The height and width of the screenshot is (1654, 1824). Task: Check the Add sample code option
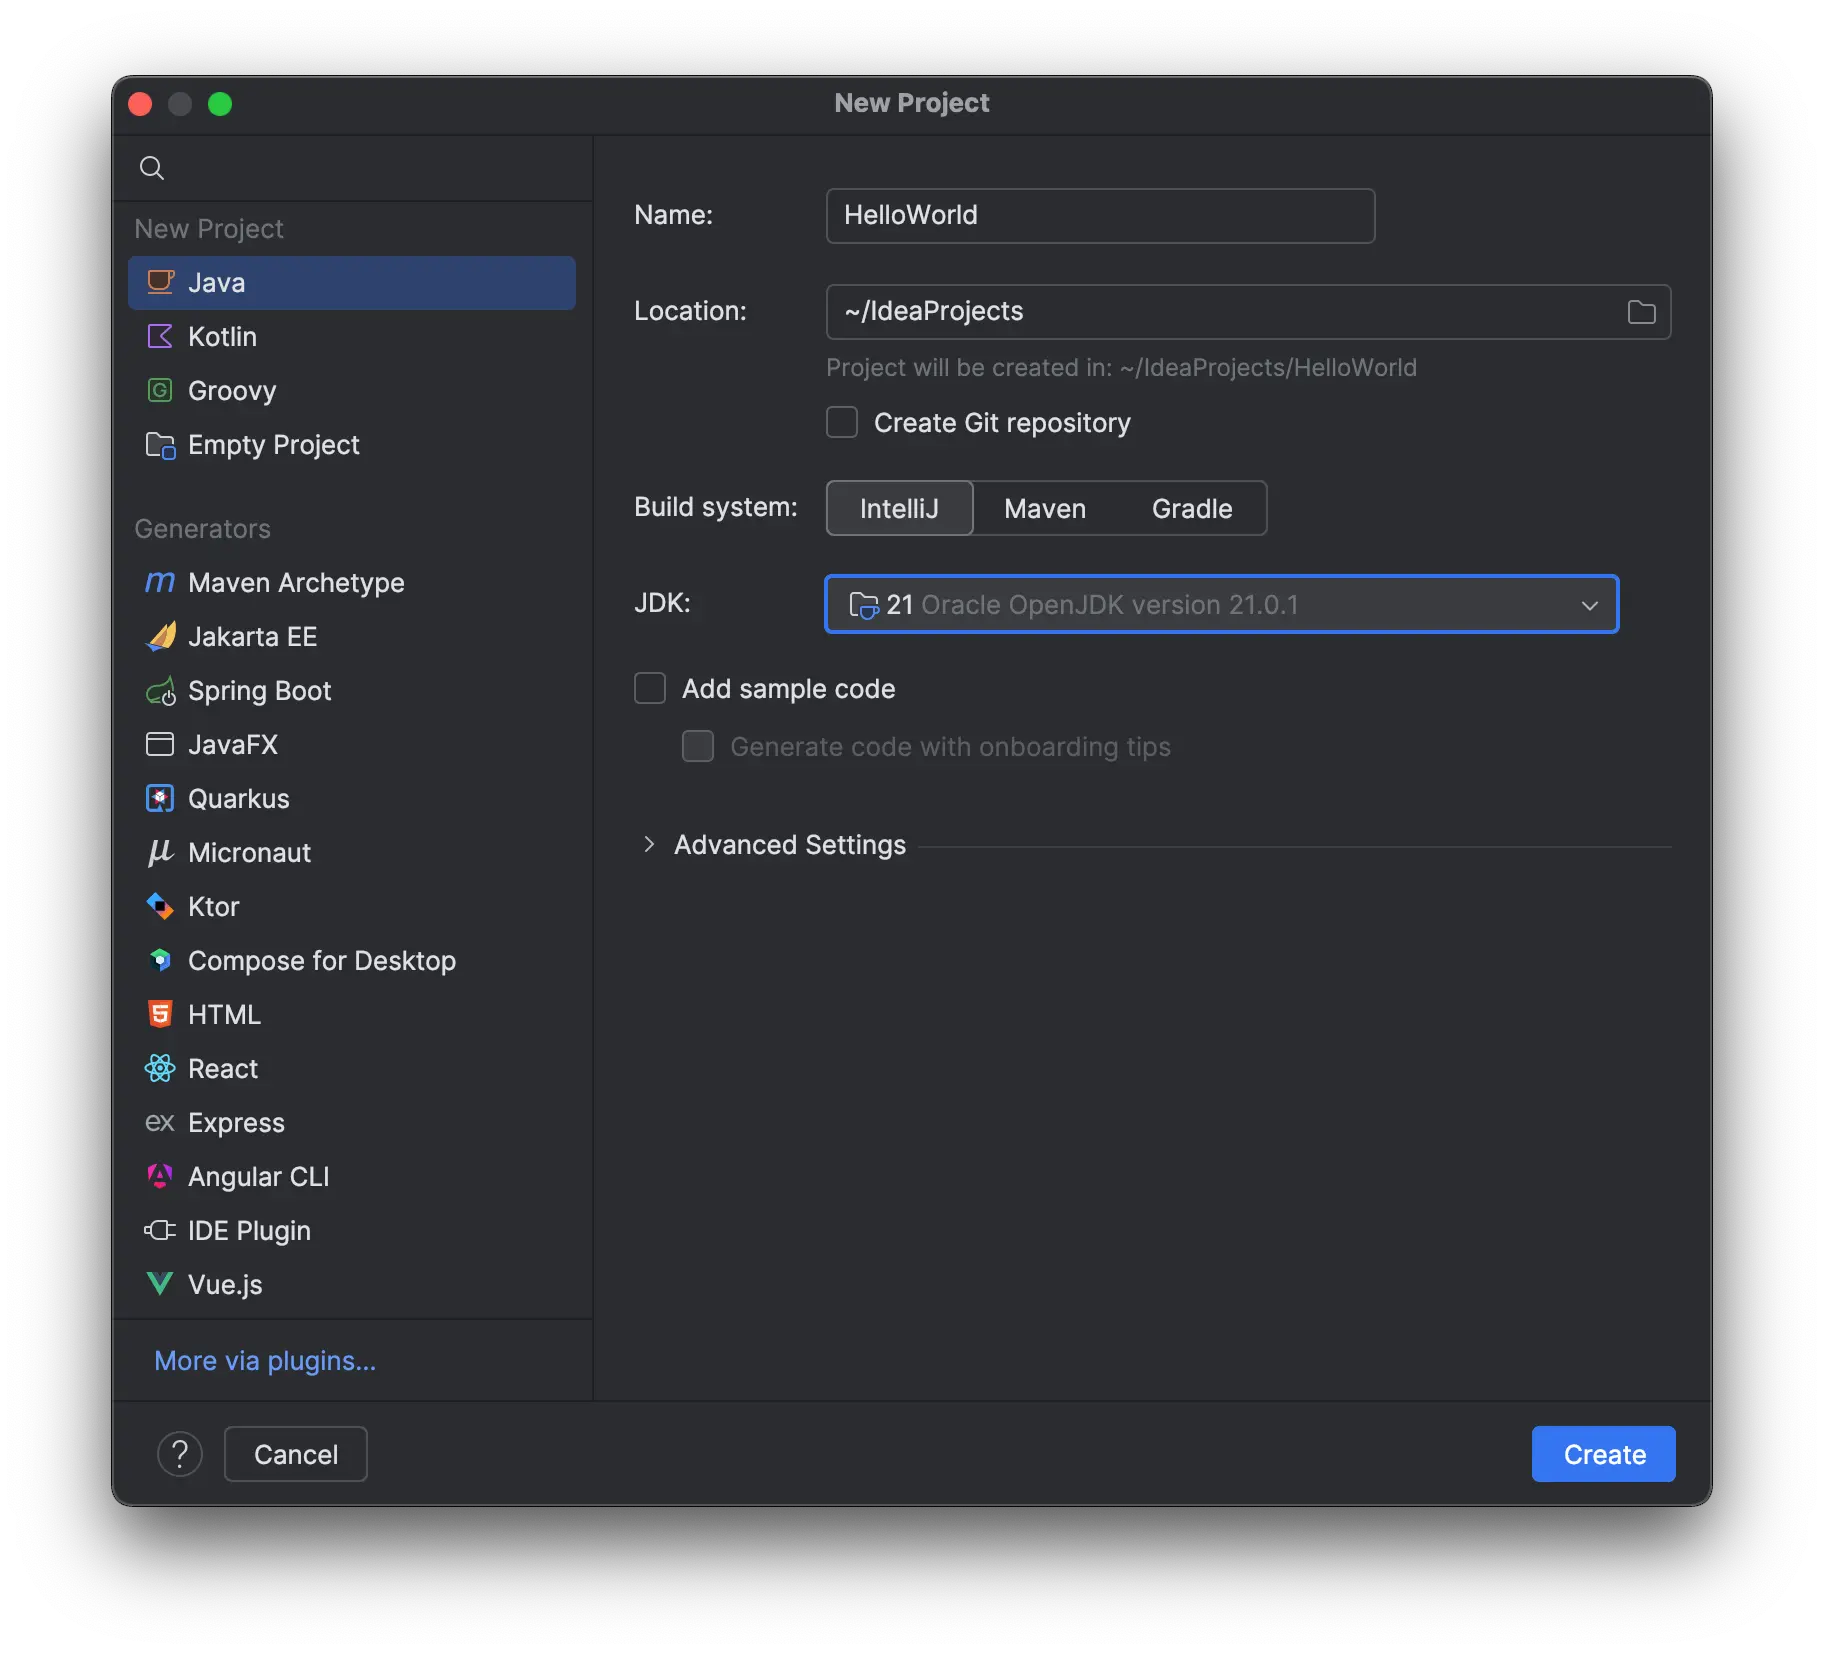[650, 688]
